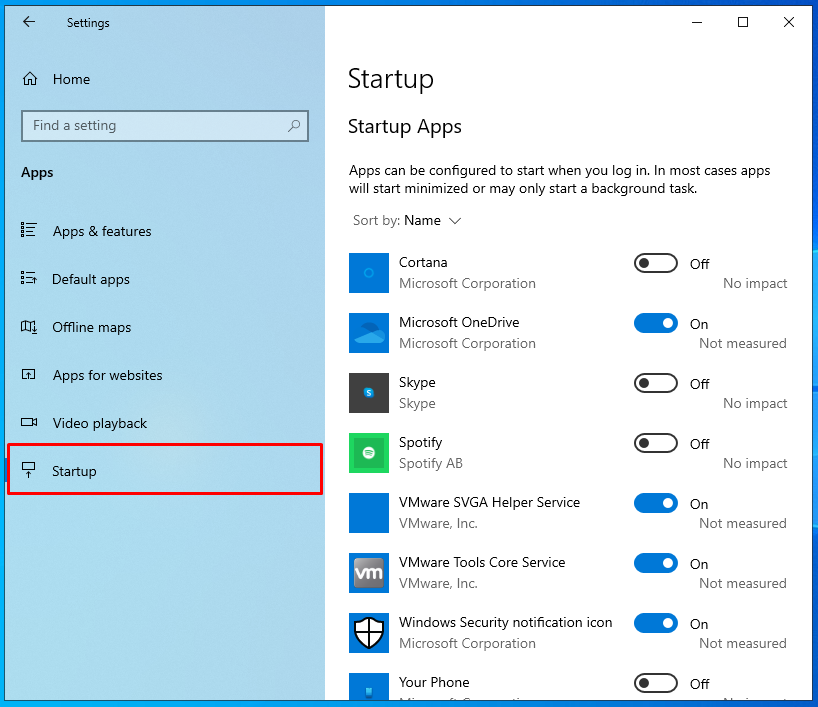Turn off VMware Tools Core Service toggle
The height and width of the screenshot is (707, 818).
656,564
